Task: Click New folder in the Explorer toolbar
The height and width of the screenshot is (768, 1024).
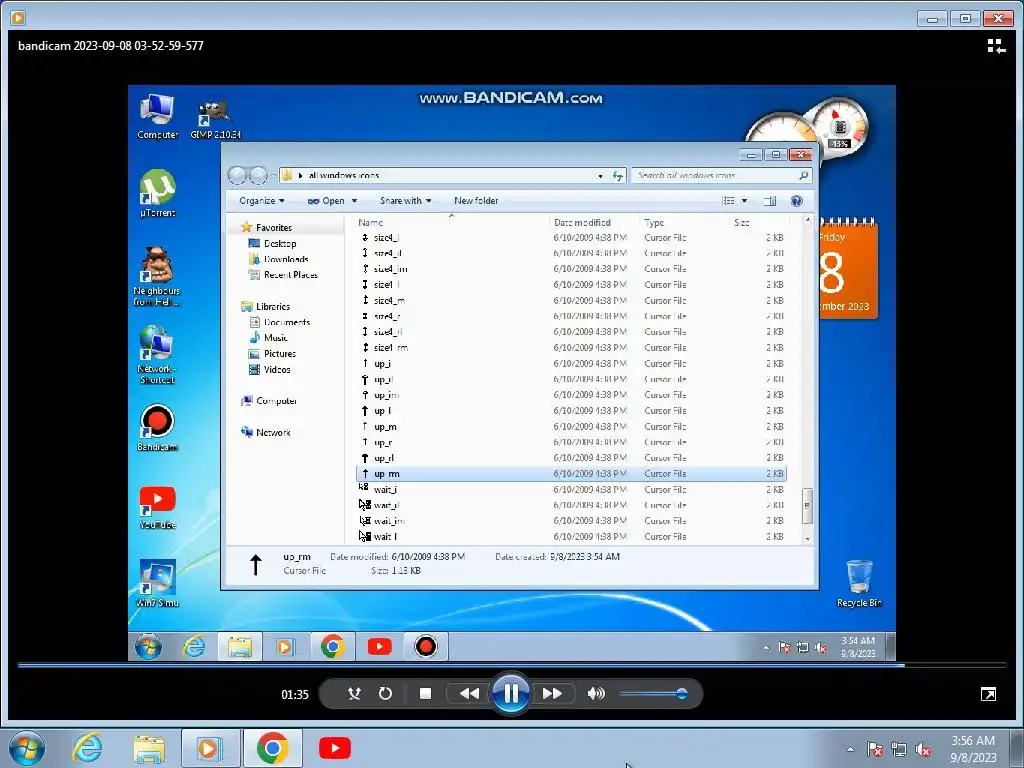Action: click(476, 200)
